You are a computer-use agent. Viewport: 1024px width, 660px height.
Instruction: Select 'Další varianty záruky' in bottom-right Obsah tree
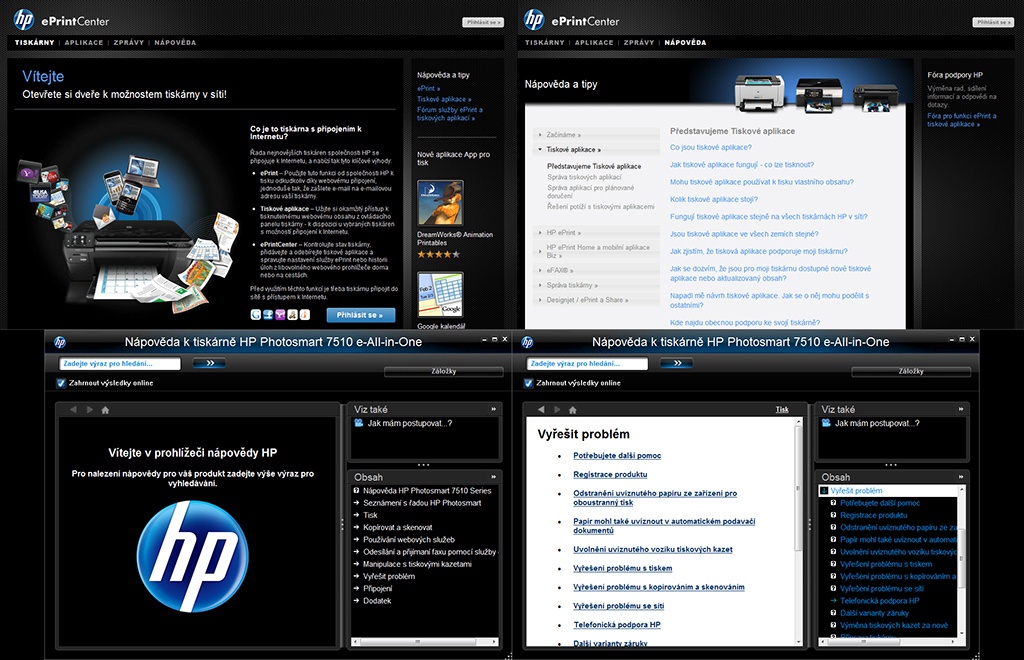click(874, 613)
